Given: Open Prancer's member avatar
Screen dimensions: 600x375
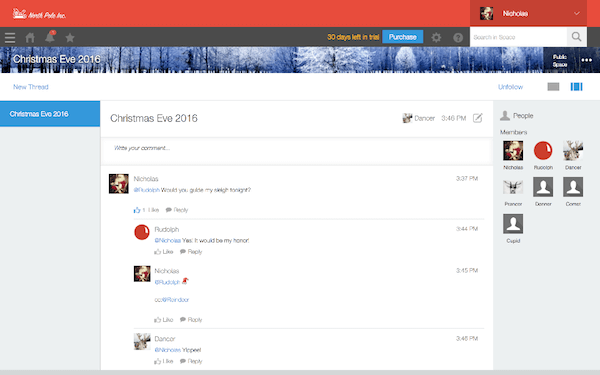Looking at the screenshot, I should pos(513,187).
